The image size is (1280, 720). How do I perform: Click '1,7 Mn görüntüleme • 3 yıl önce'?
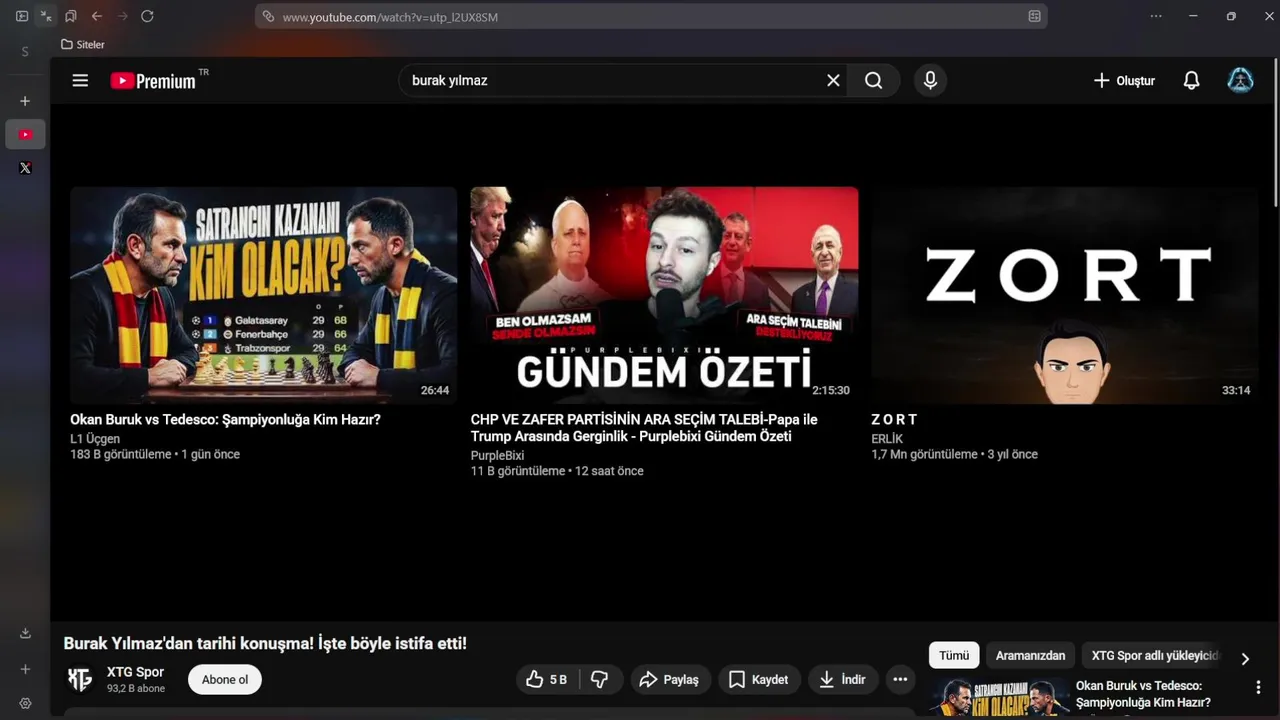point(954,455)
